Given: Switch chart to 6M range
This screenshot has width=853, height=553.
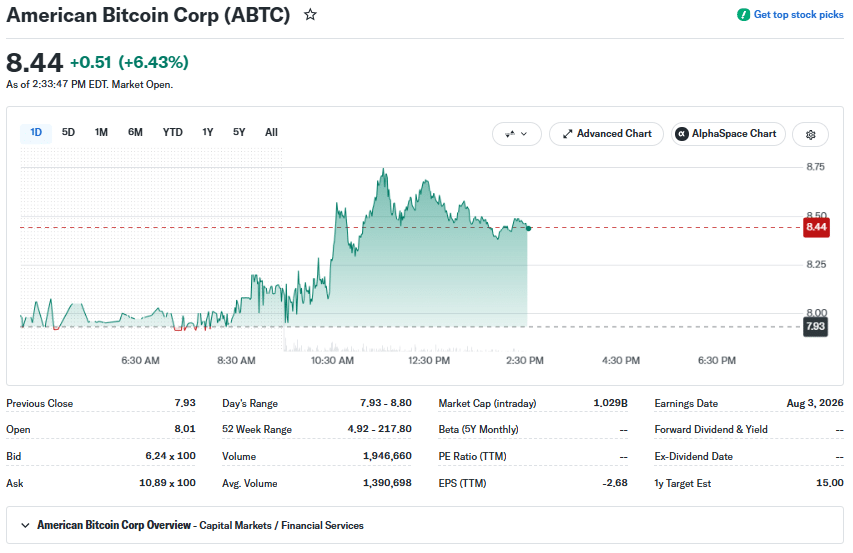Looking at the screenshot, I should pyautogui.click(x=135, y=133).
